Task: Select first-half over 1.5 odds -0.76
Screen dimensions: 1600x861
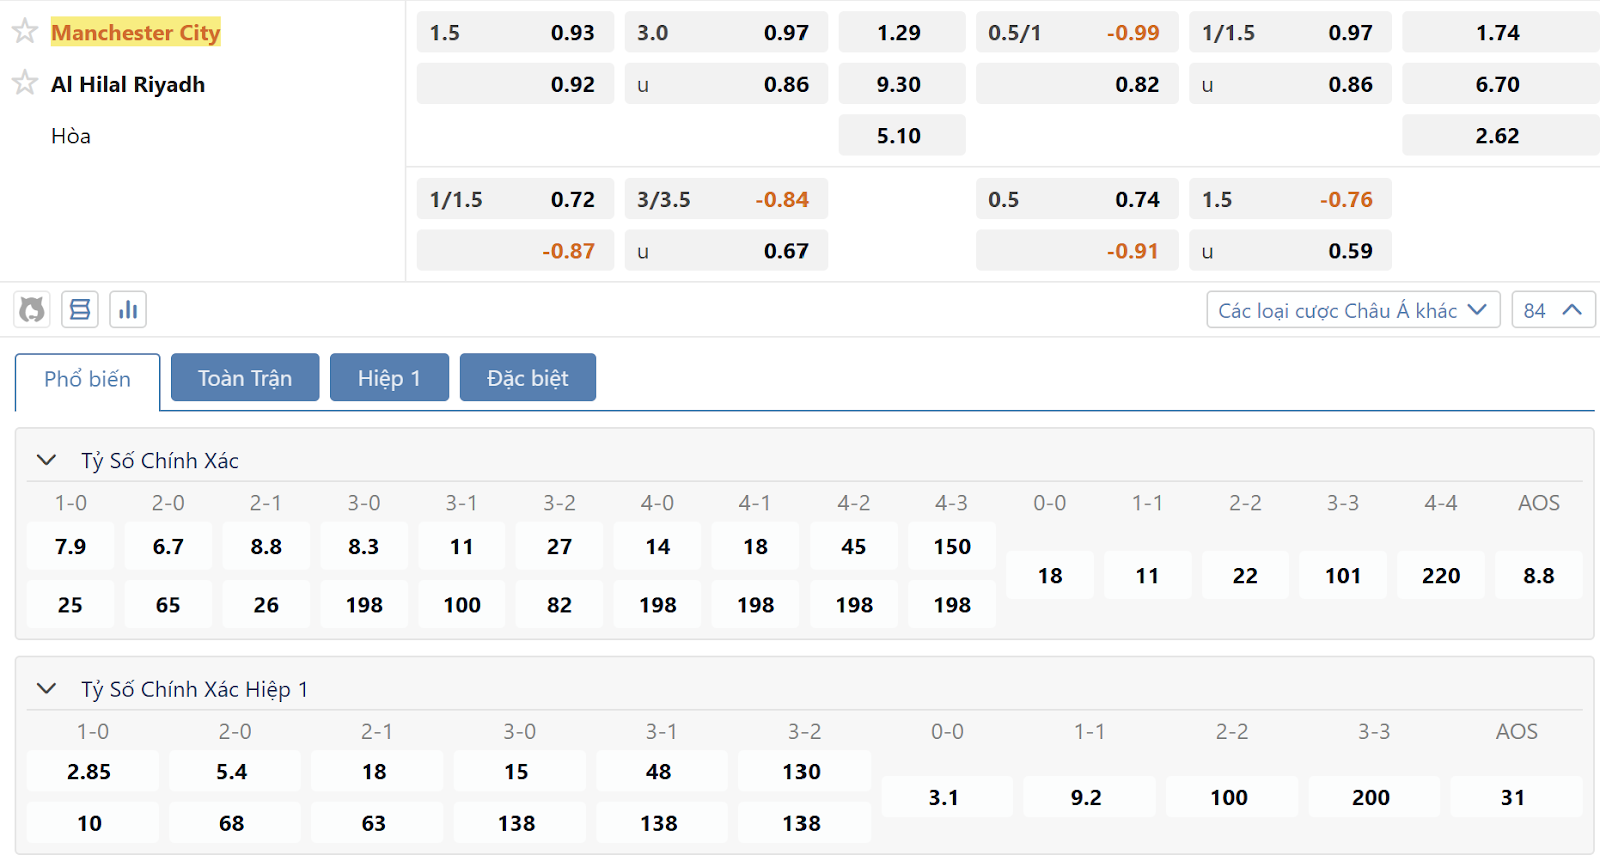Action: [x=1290, y=199]
